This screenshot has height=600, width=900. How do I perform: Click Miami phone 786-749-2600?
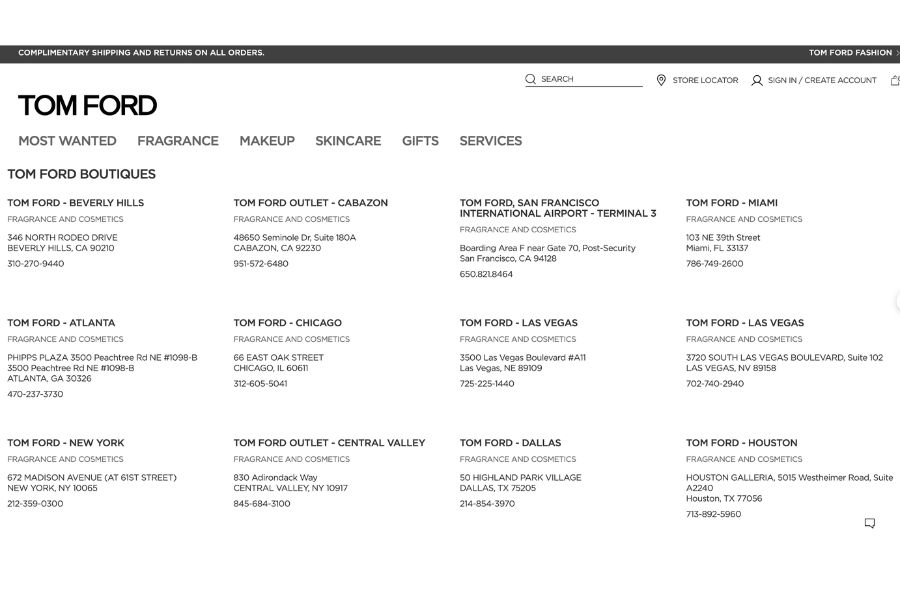(715, 264)
